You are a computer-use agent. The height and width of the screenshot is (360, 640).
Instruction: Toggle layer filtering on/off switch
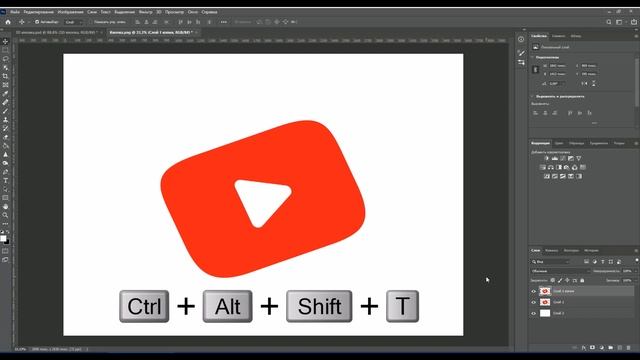(x=637, y=260)
